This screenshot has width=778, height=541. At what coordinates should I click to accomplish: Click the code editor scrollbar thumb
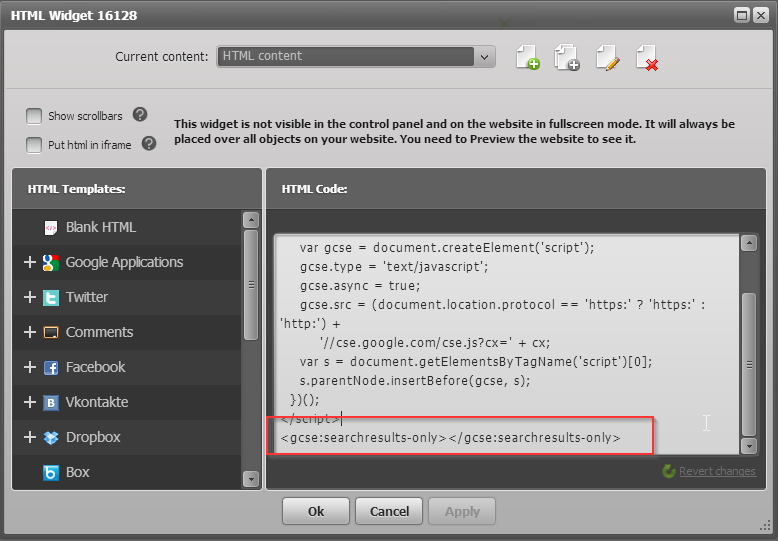(x=749, y=365)
